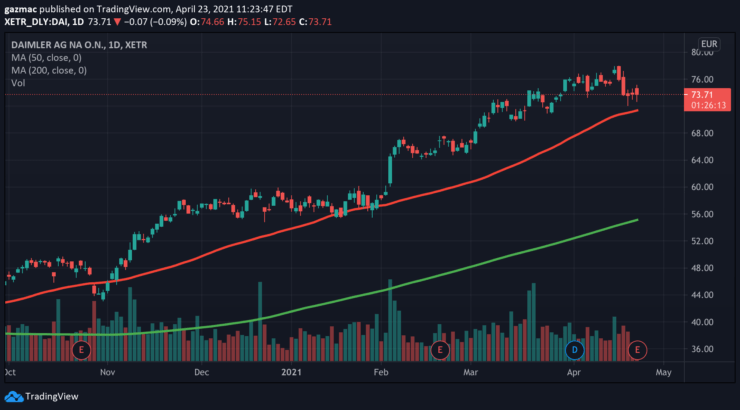
Task: Click the L:72.65 low value in header
Action: [x=280, y=22]
